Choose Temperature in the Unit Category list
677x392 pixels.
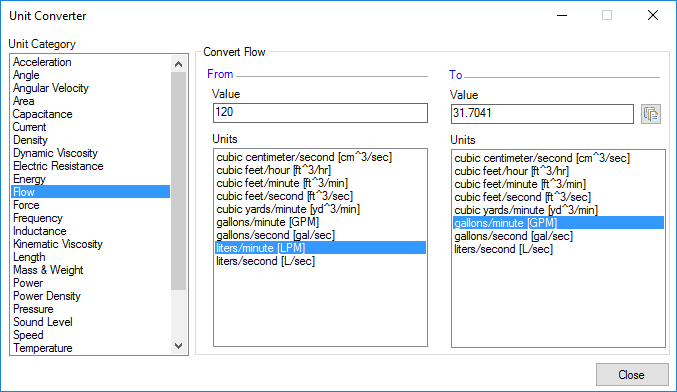click(x=43, y=348)
